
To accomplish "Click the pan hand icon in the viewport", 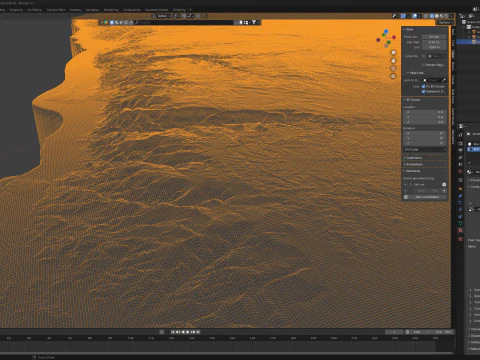I will (393, 60).
